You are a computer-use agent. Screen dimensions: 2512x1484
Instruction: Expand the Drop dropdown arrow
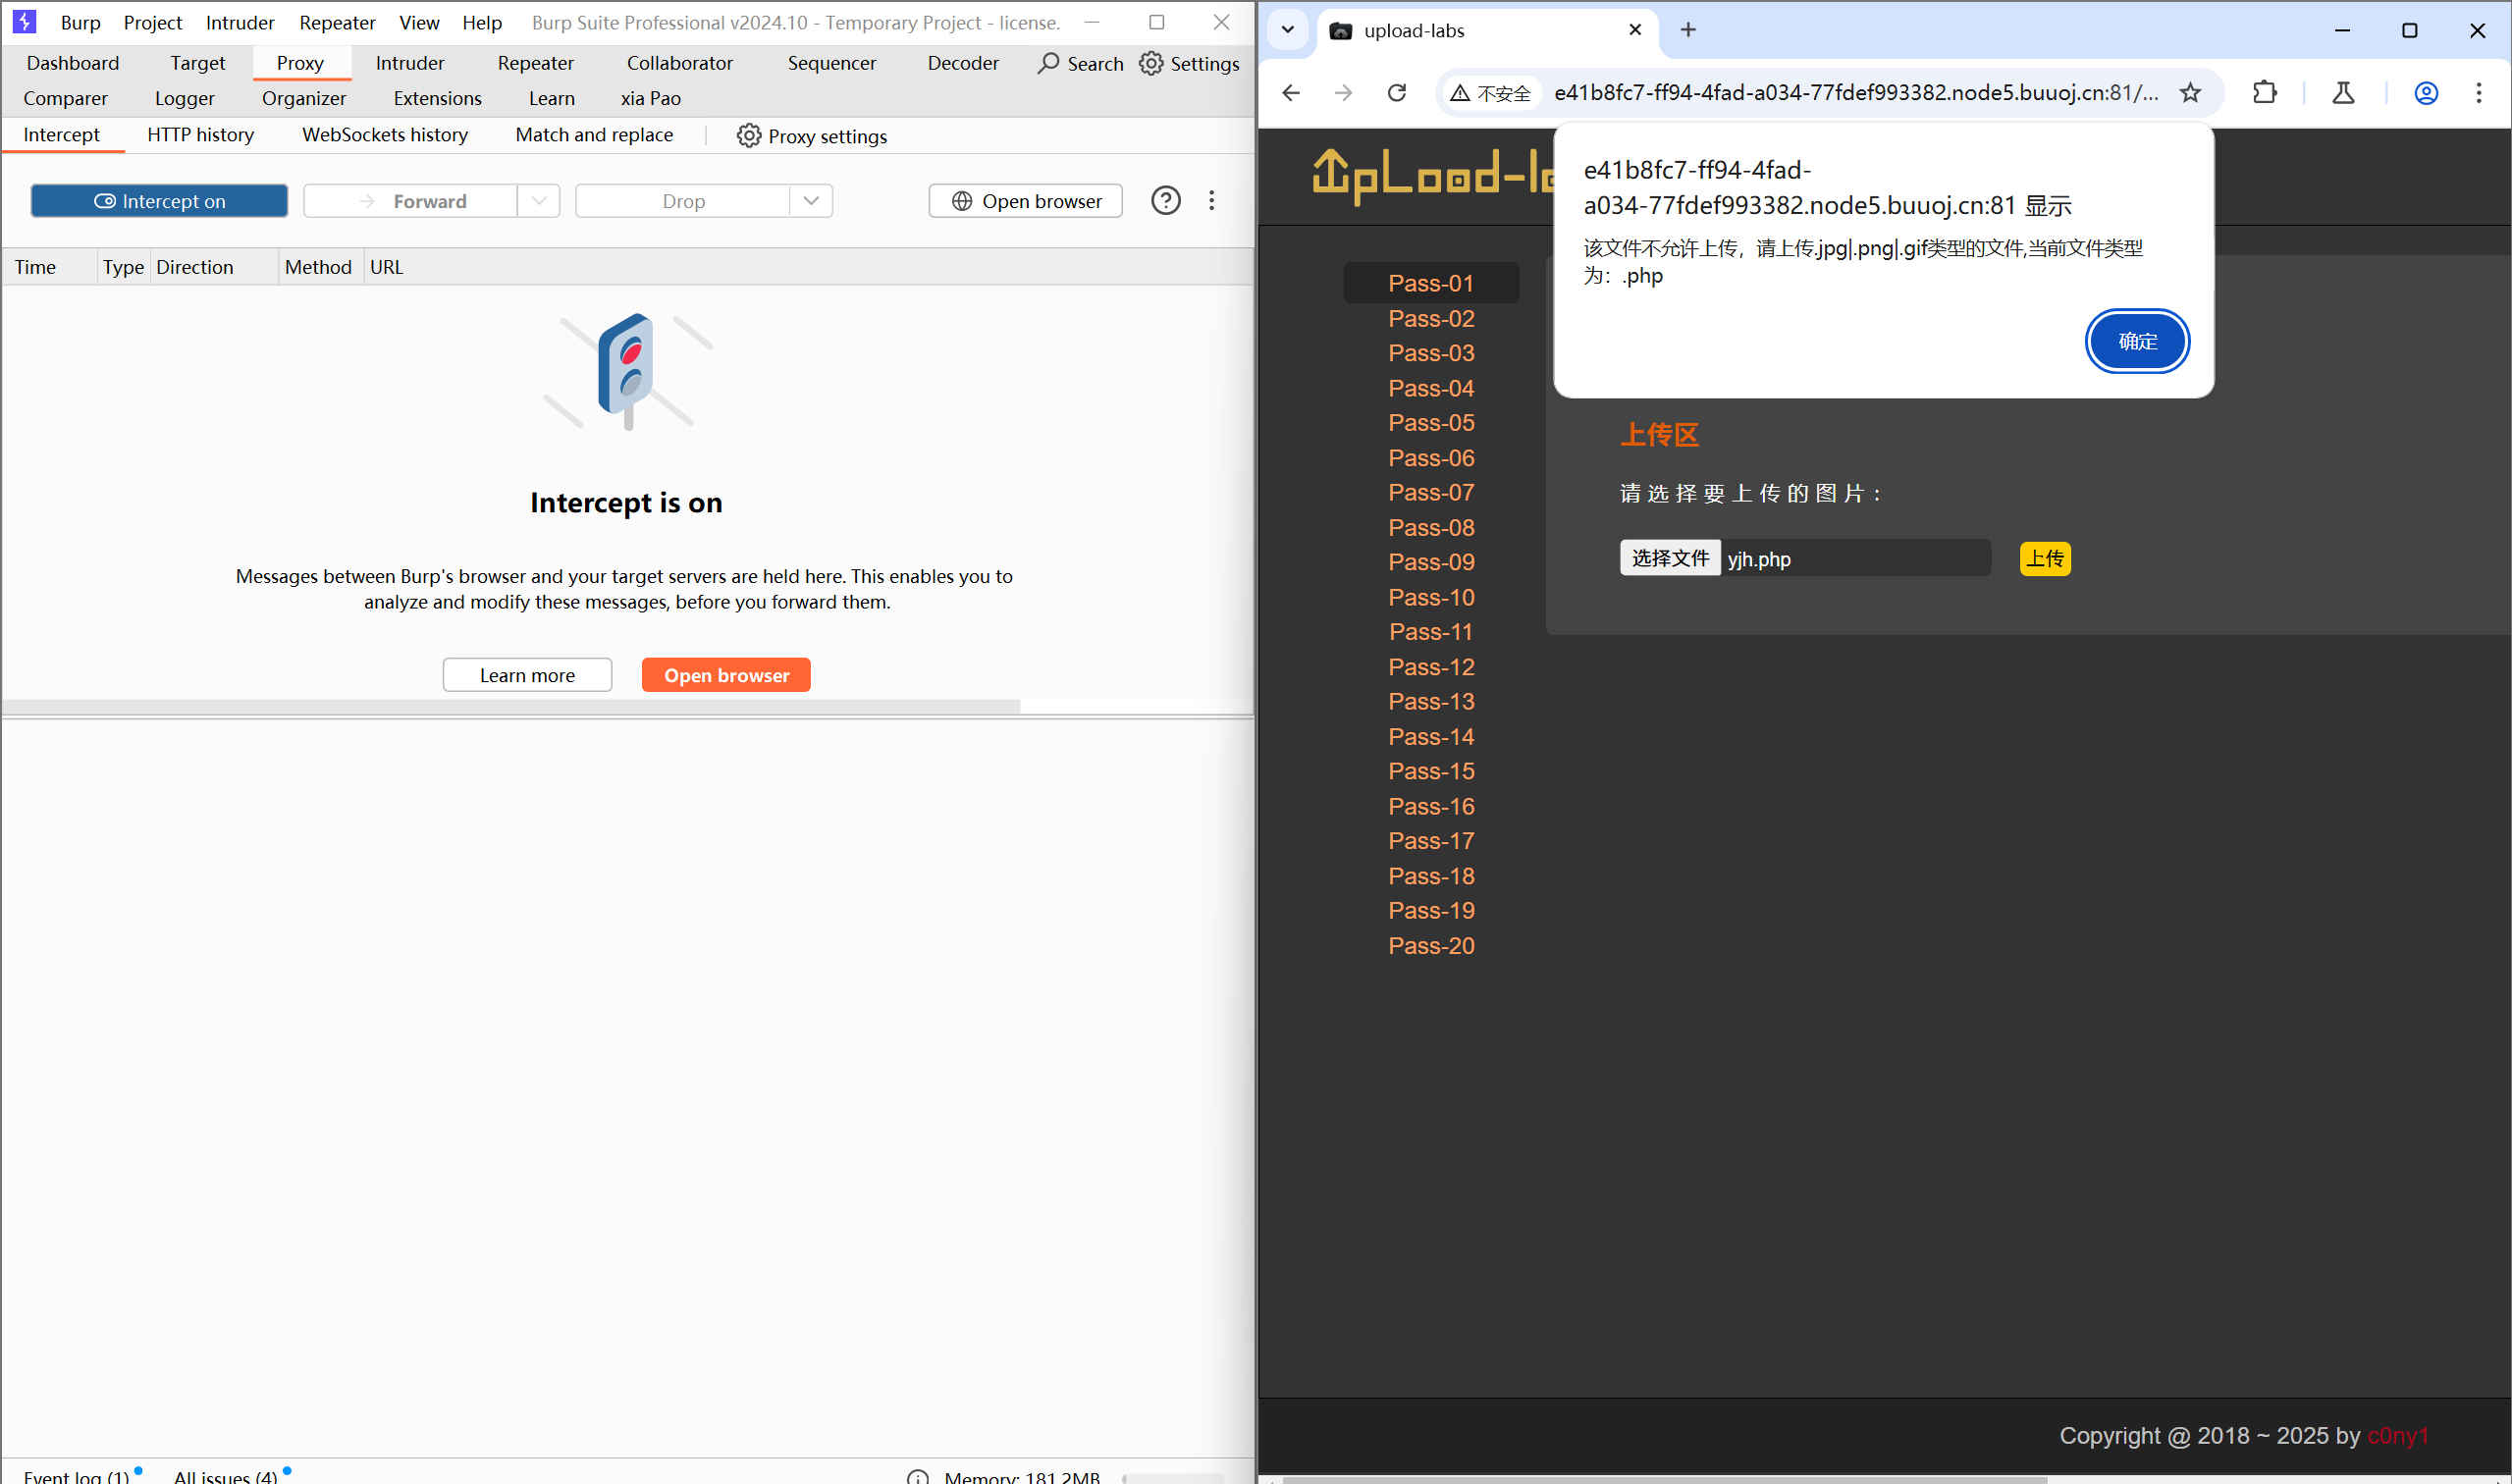point(811,201)
